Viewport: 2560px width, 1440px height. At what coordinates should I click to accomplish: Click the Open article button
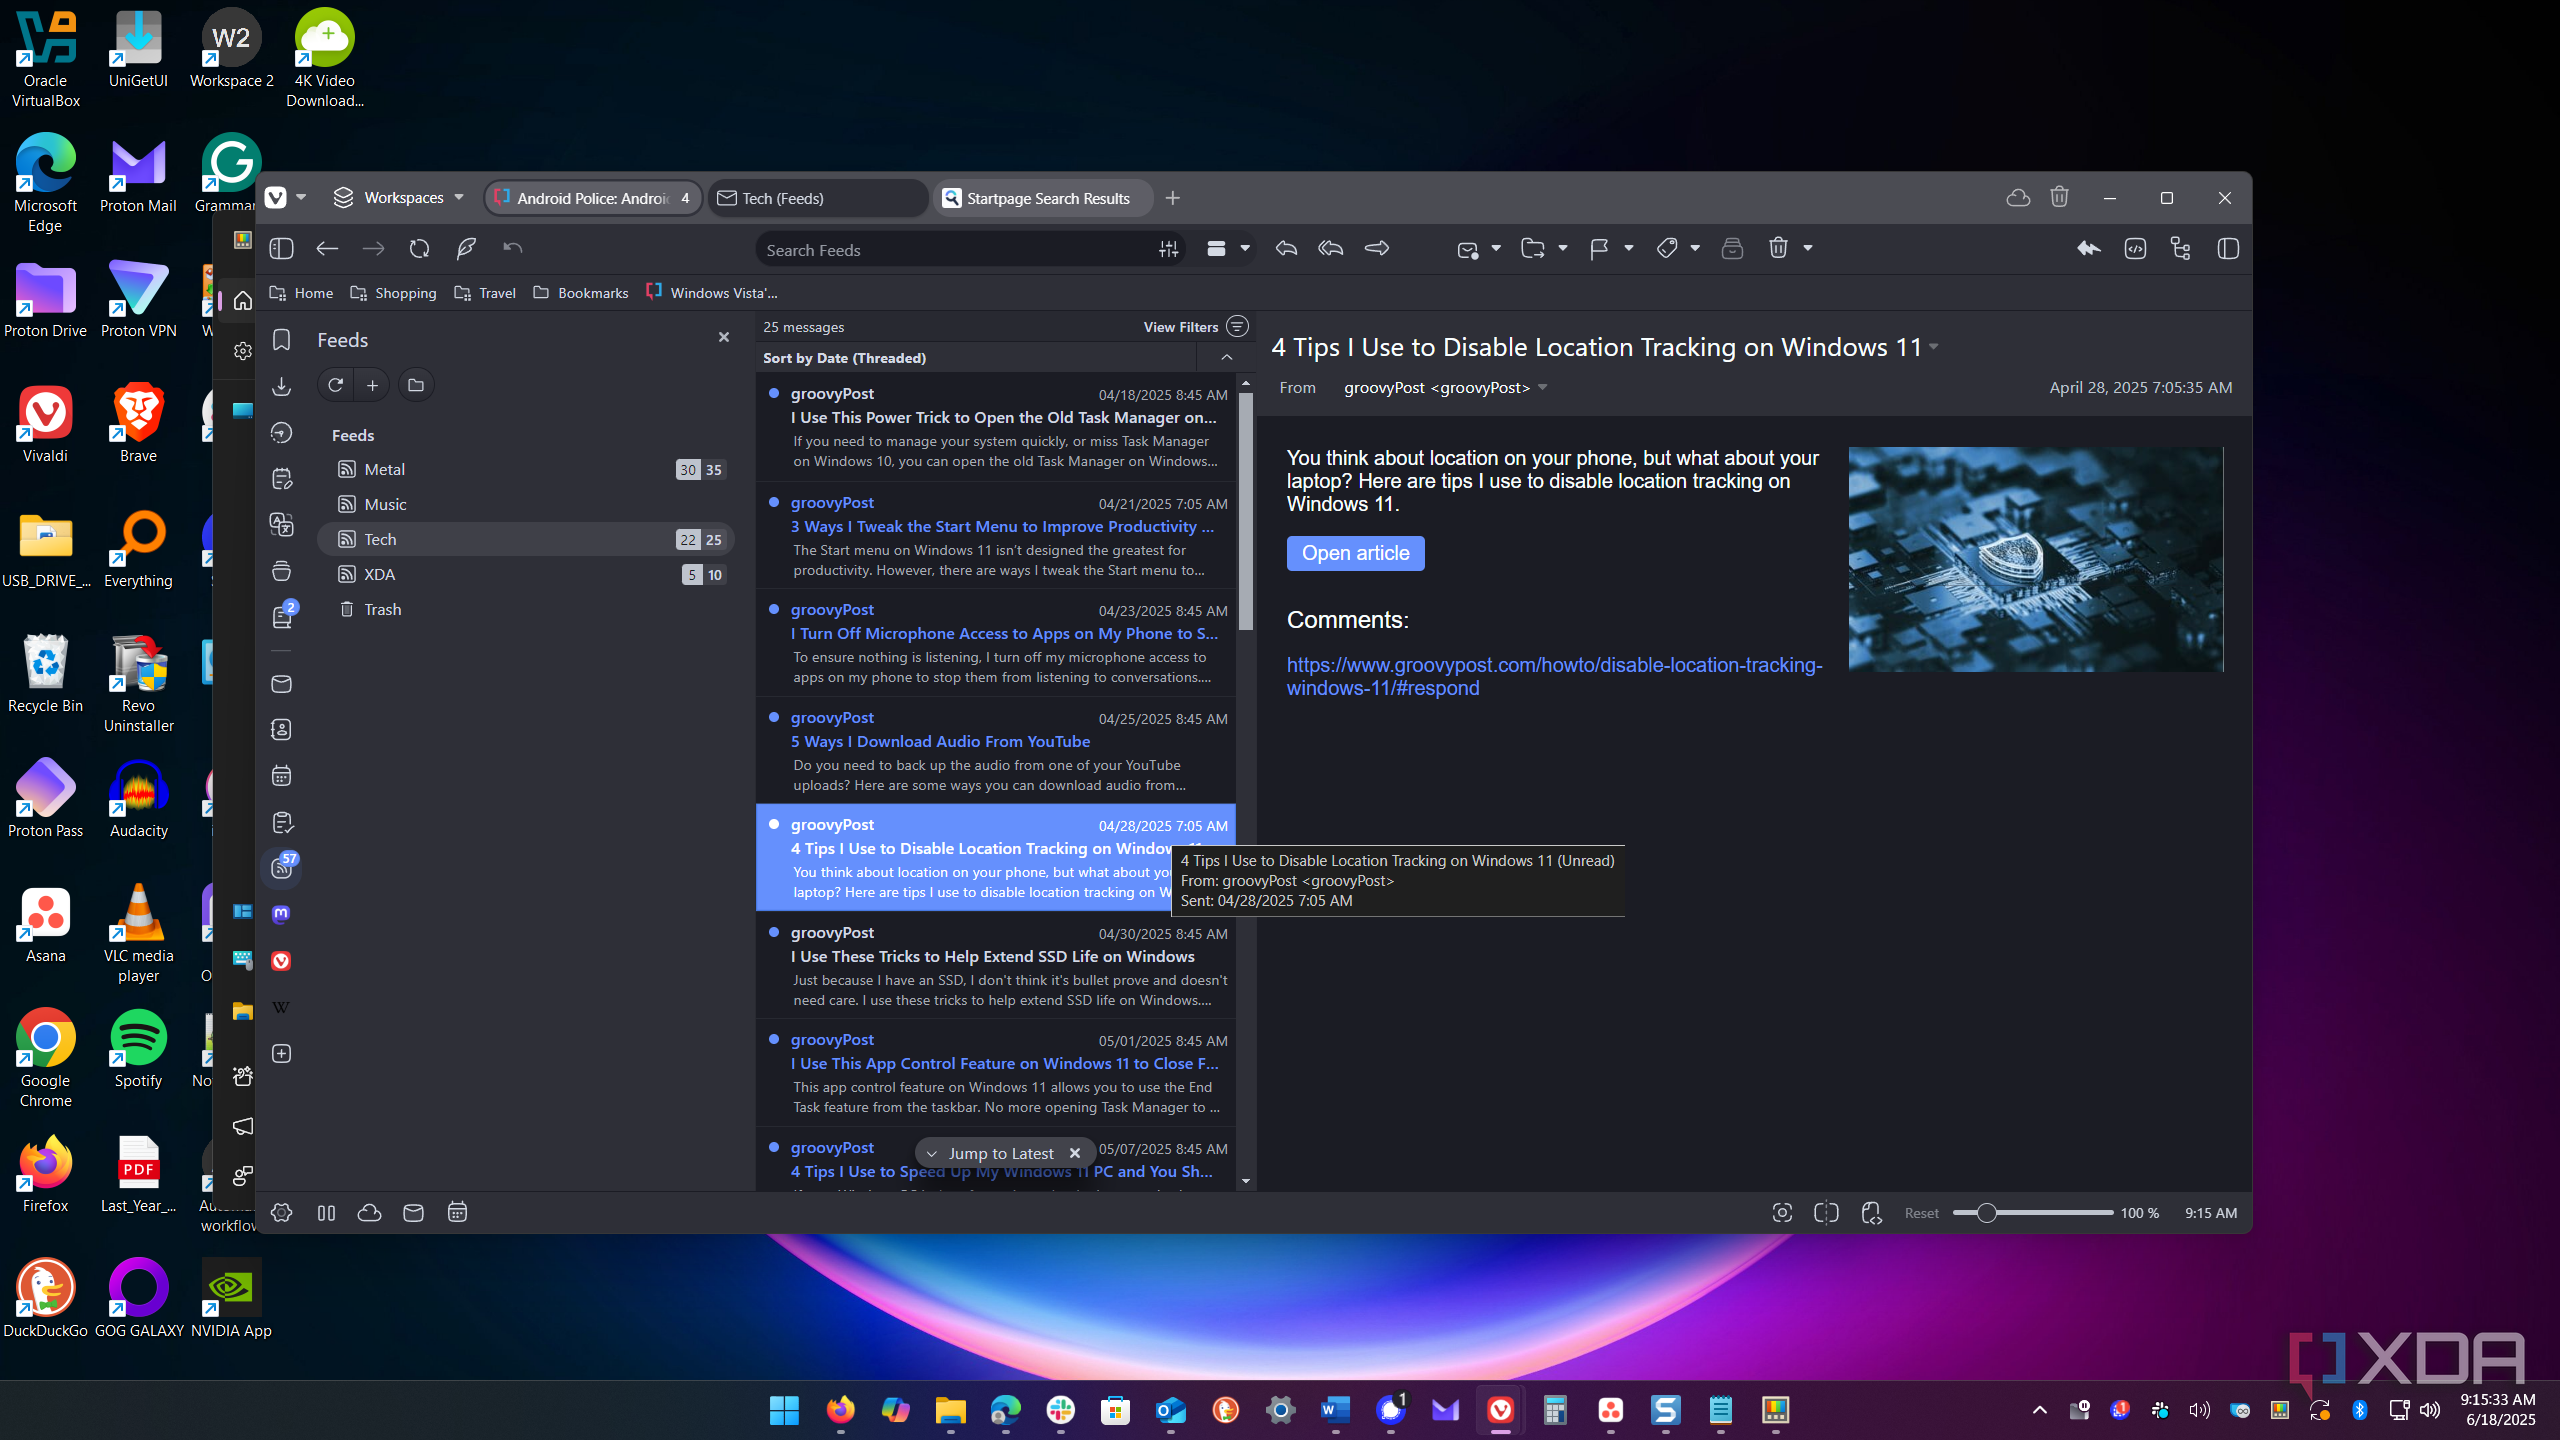pos(1355,553)
